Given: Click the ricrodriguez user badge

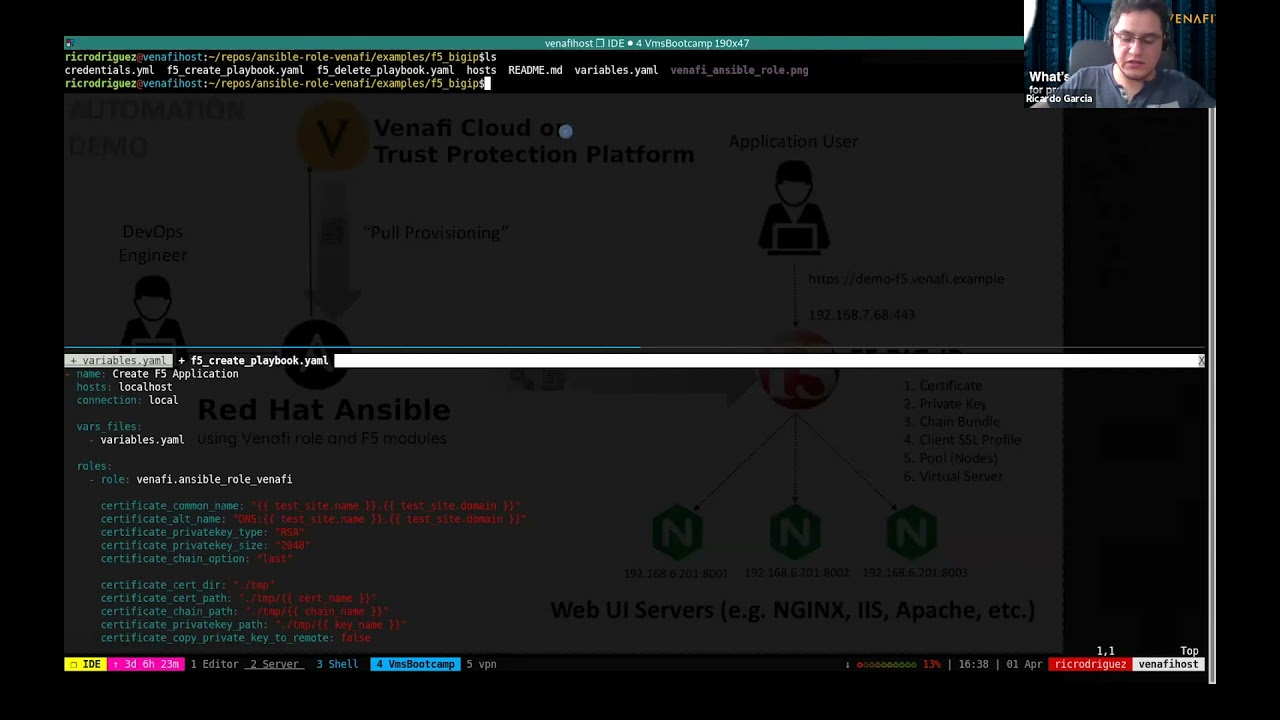Looking at the screenshot, I should pyautogui.click(x=1090, y=664).
